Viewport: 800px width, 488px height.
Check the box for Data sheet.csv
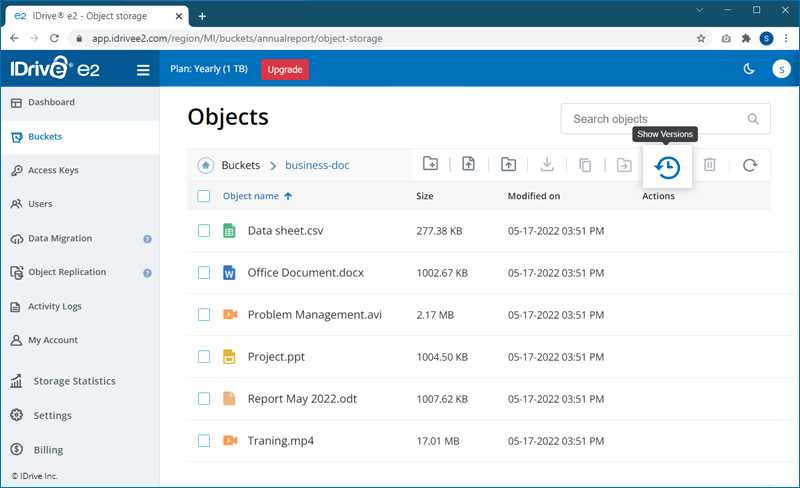[204, 231]
